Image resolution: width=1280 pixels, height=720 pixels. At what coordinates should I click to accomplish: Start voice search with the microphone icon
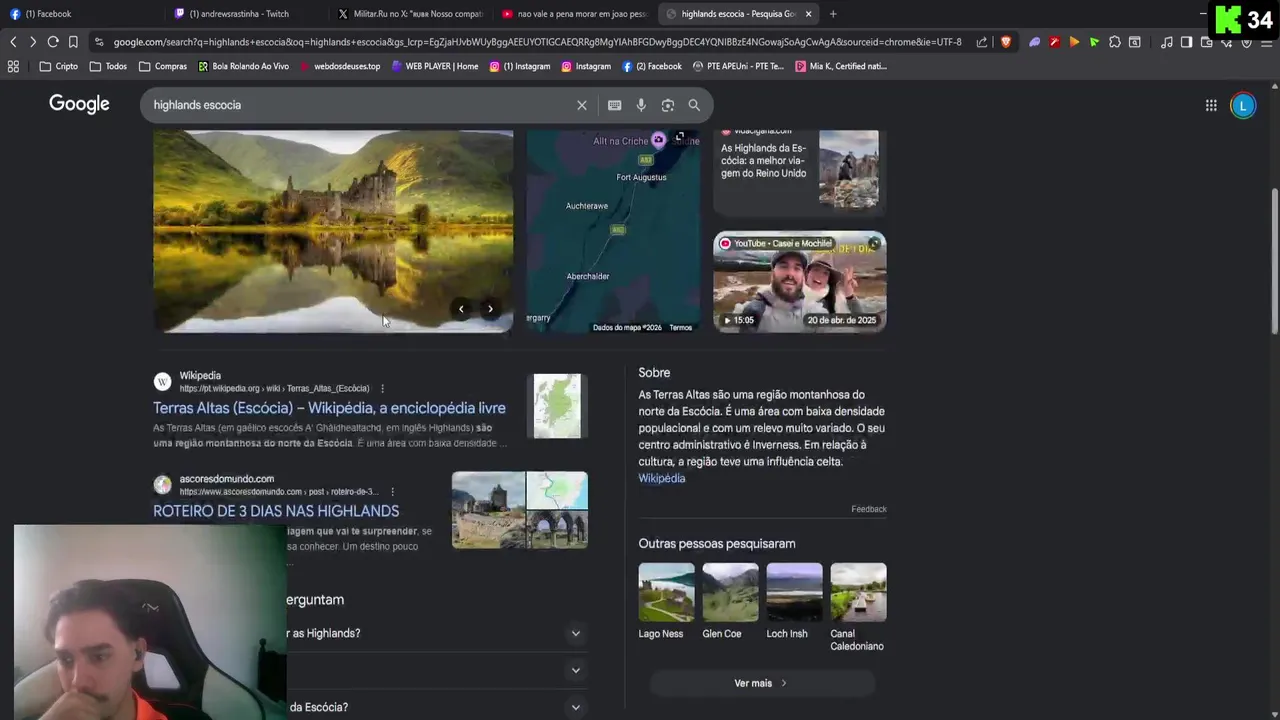point(641,105)
